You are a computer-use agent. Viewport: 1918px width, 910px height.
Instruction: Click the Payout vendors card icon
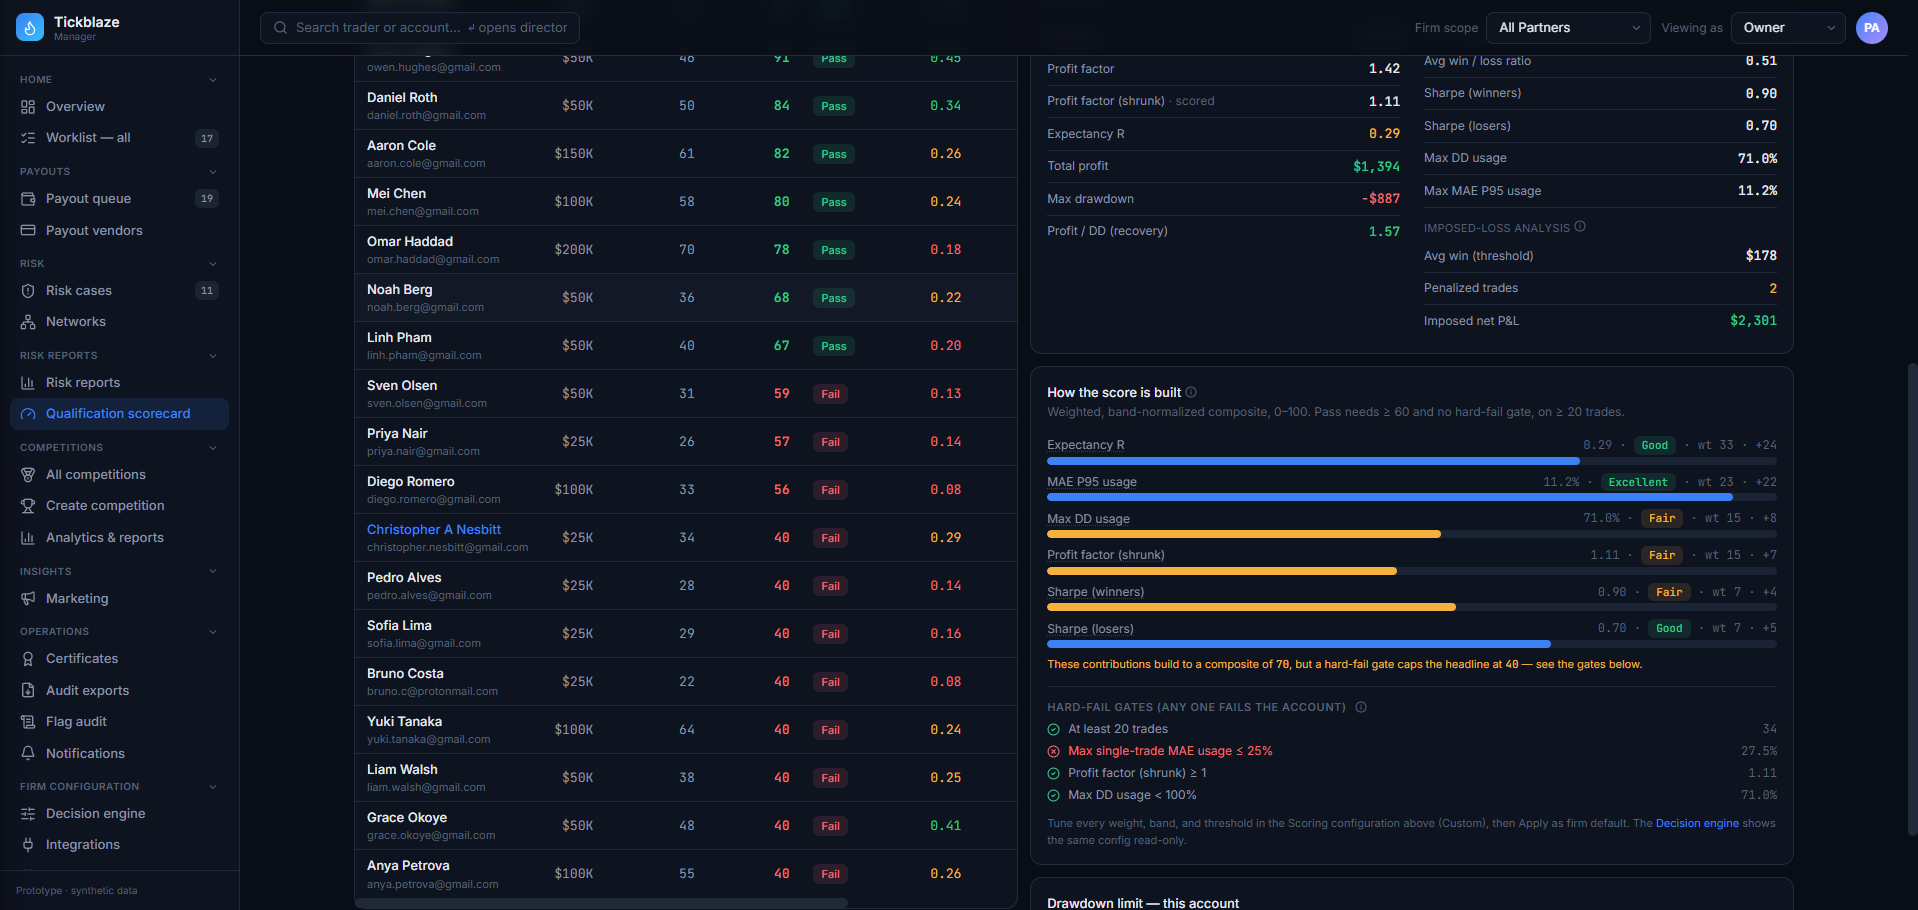click(28, 231)
